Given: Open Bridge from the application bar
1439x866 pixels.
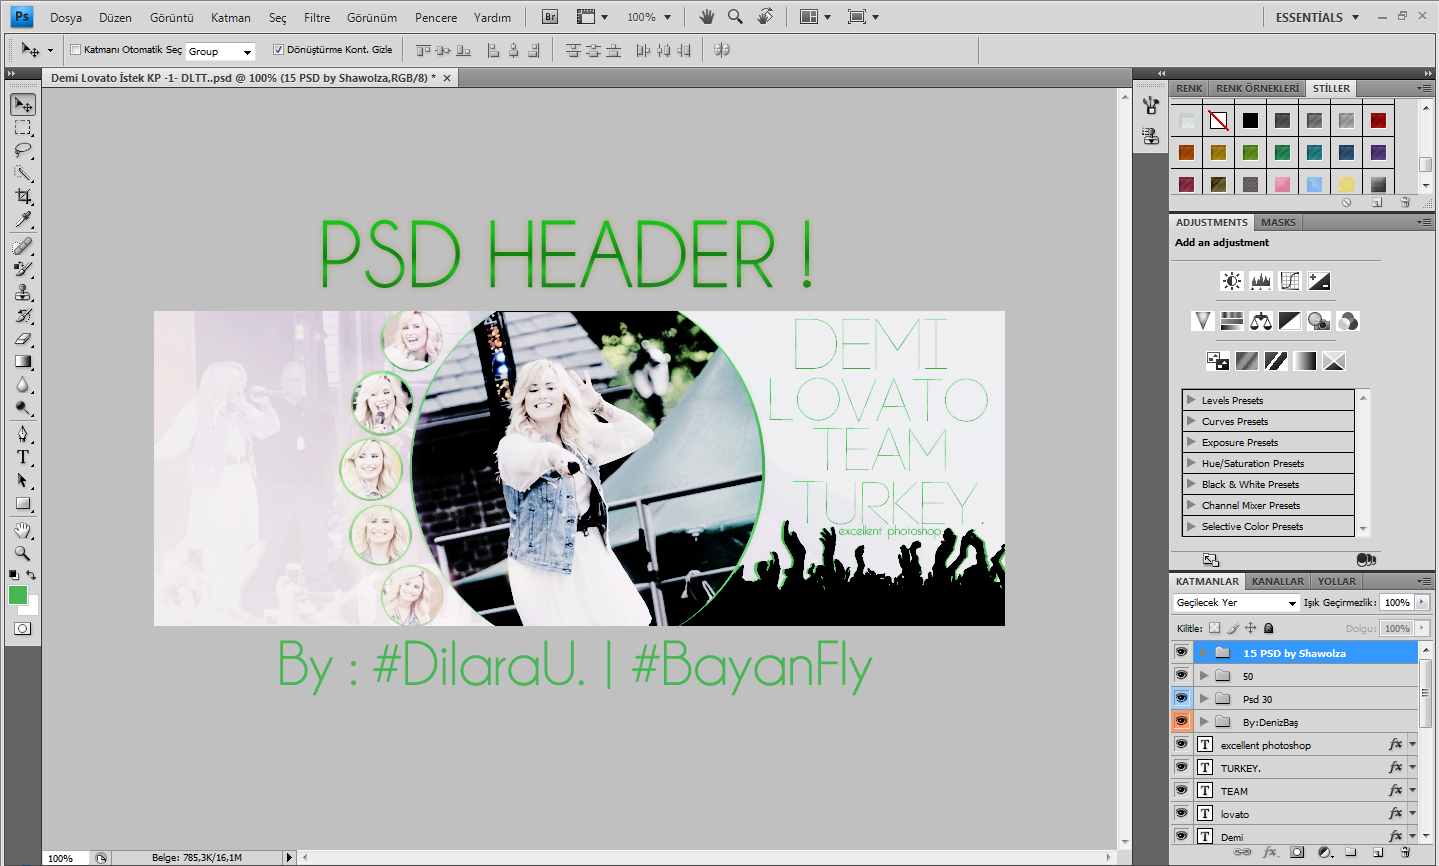Looking at the screenshot, I should point(548,16).
